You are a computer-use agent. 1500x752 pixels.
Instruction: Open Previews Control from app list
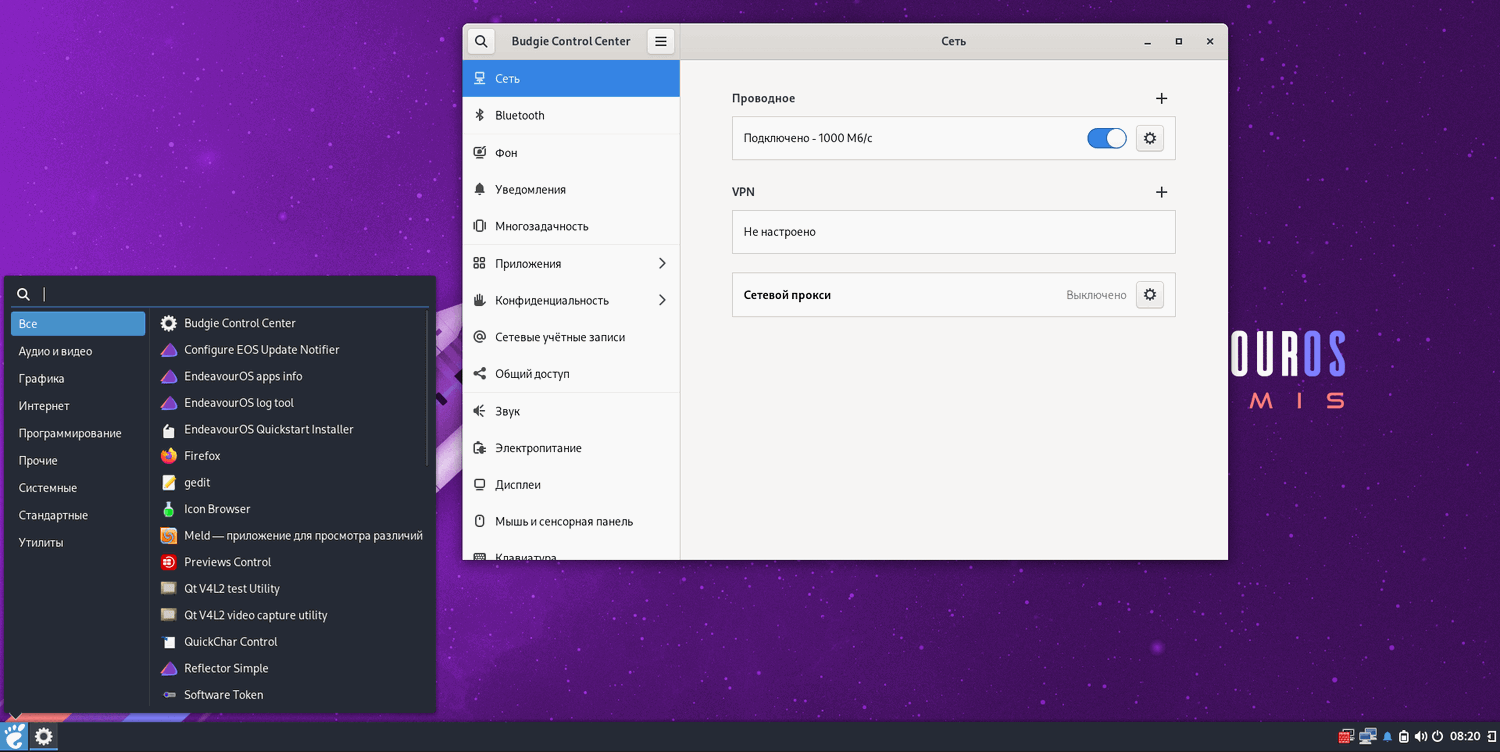point(290,562)
